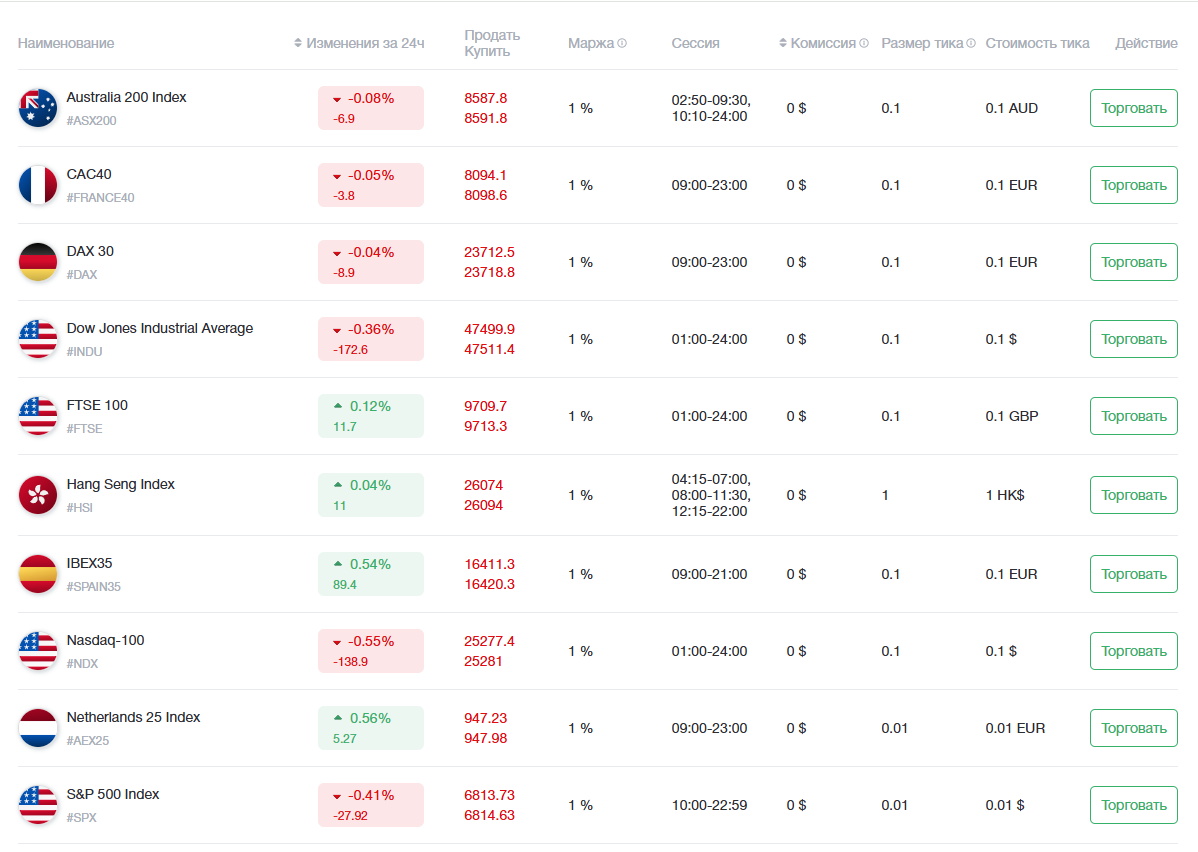
Task: Click the Australia flag icon for ASX200
Action: [38, 108]
